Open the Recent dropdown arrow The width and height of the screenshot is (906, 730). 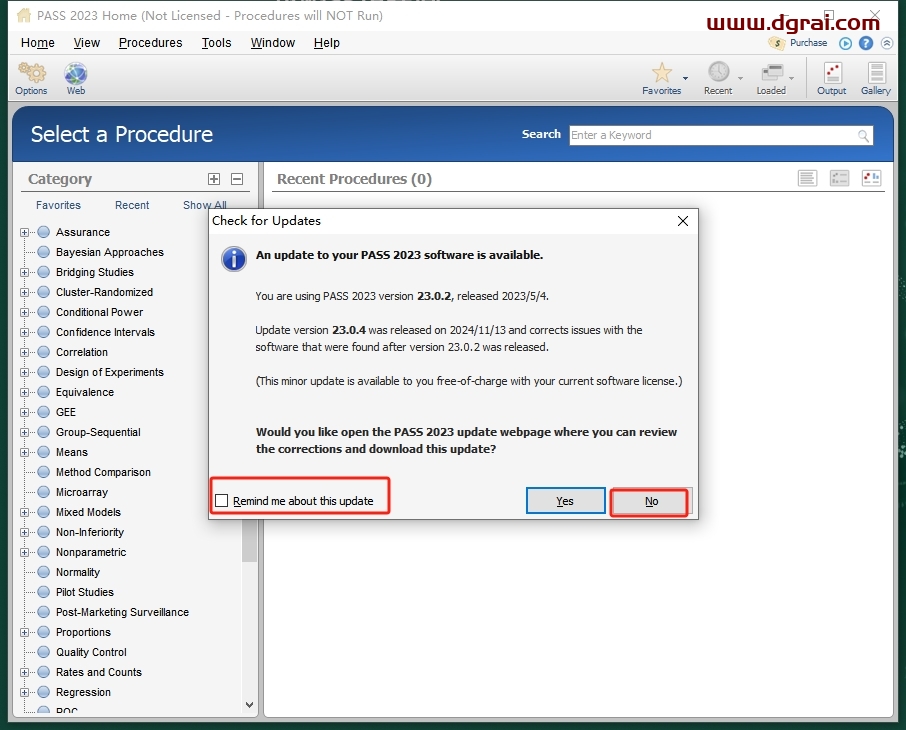click(740, 78)
